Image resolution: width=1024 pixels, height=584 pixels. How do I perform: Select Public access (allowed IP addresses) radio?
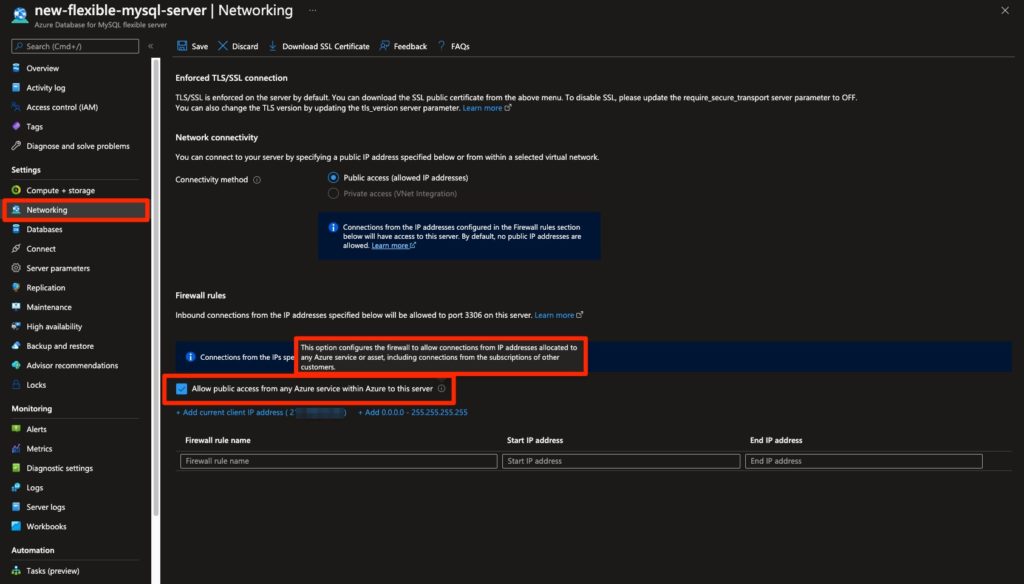[x=333, y=178]
